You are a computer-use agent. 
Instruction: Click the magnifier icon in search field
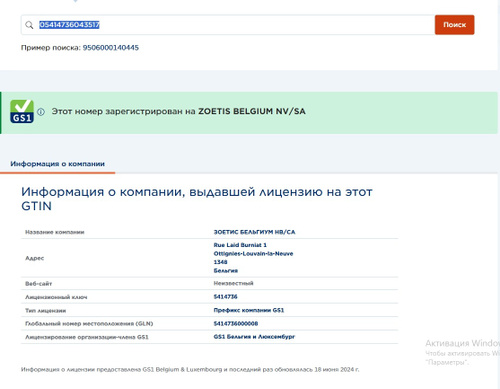(29, 25)
